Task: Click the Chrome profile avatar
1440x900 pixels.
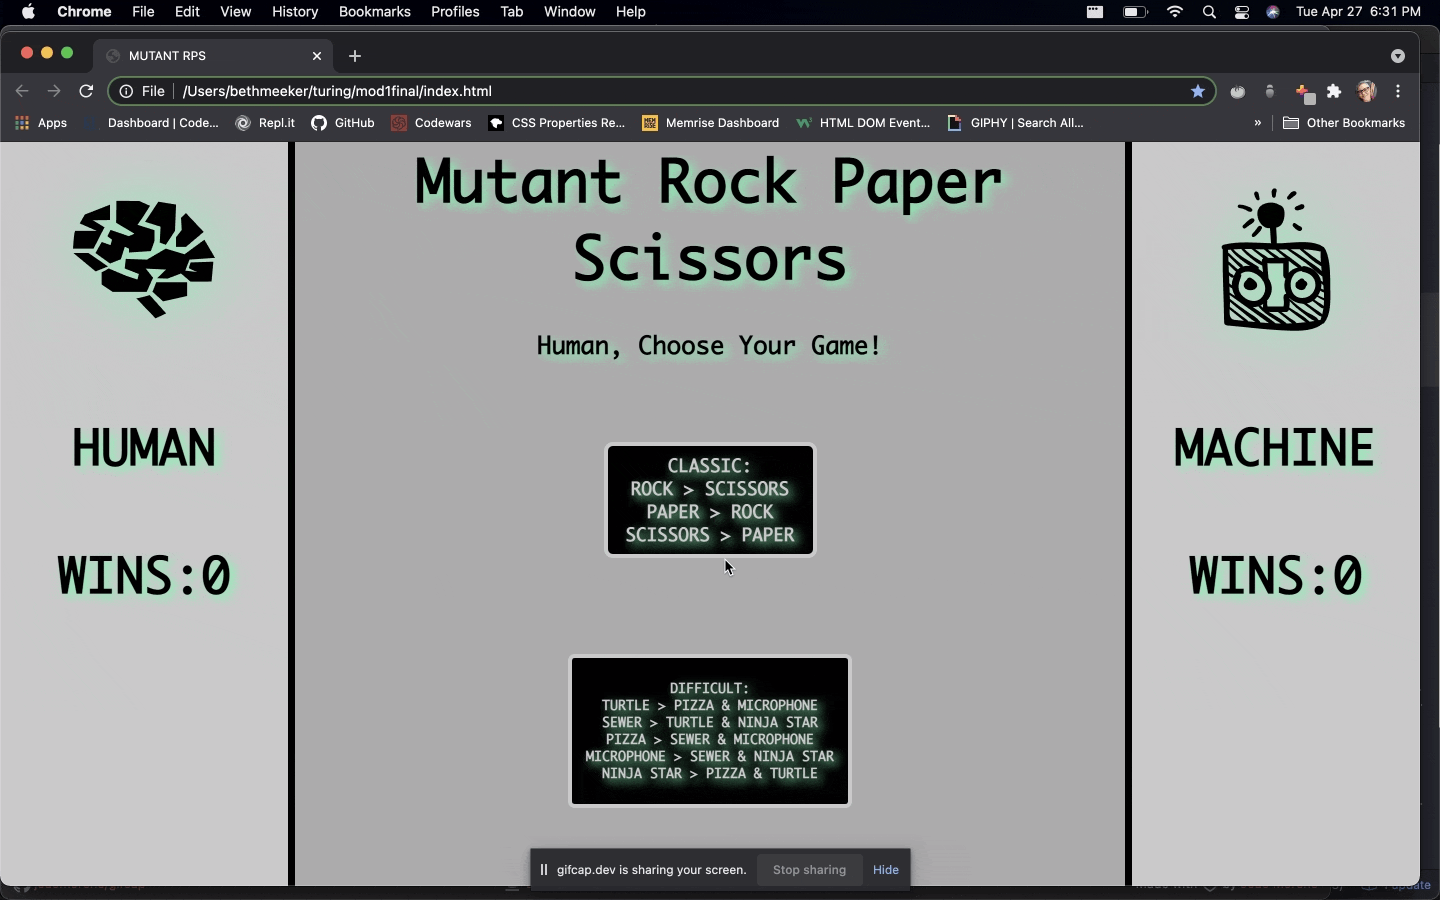Action: click(x=1367, y=91)
